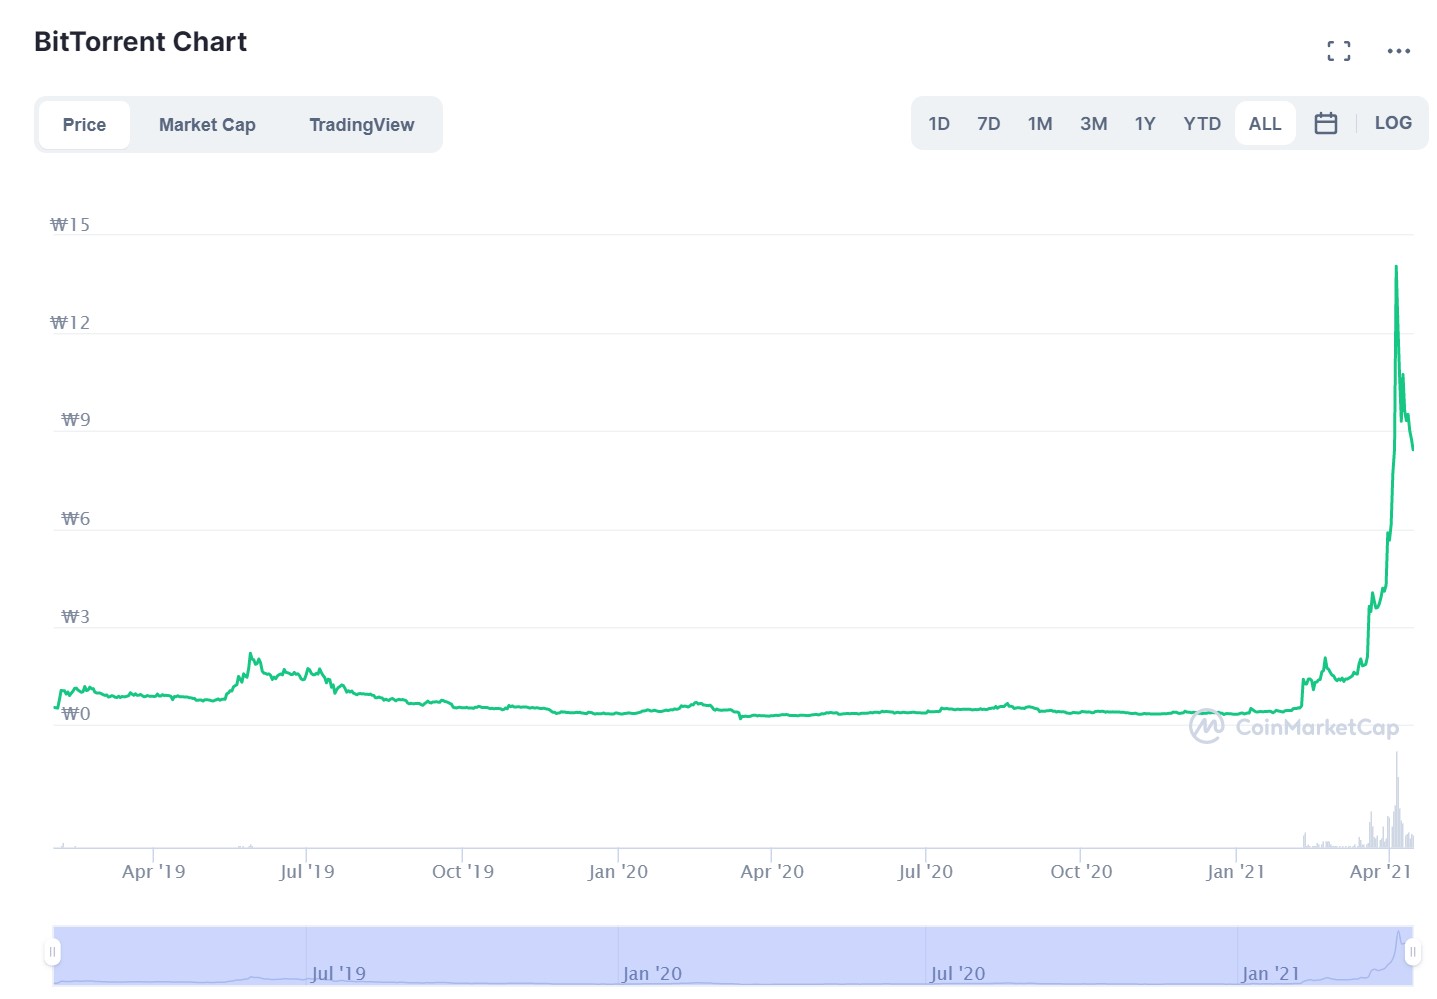Screen dimensions: 1437x999
Task: Click the ₩15 price axis label
Action: 70,225
